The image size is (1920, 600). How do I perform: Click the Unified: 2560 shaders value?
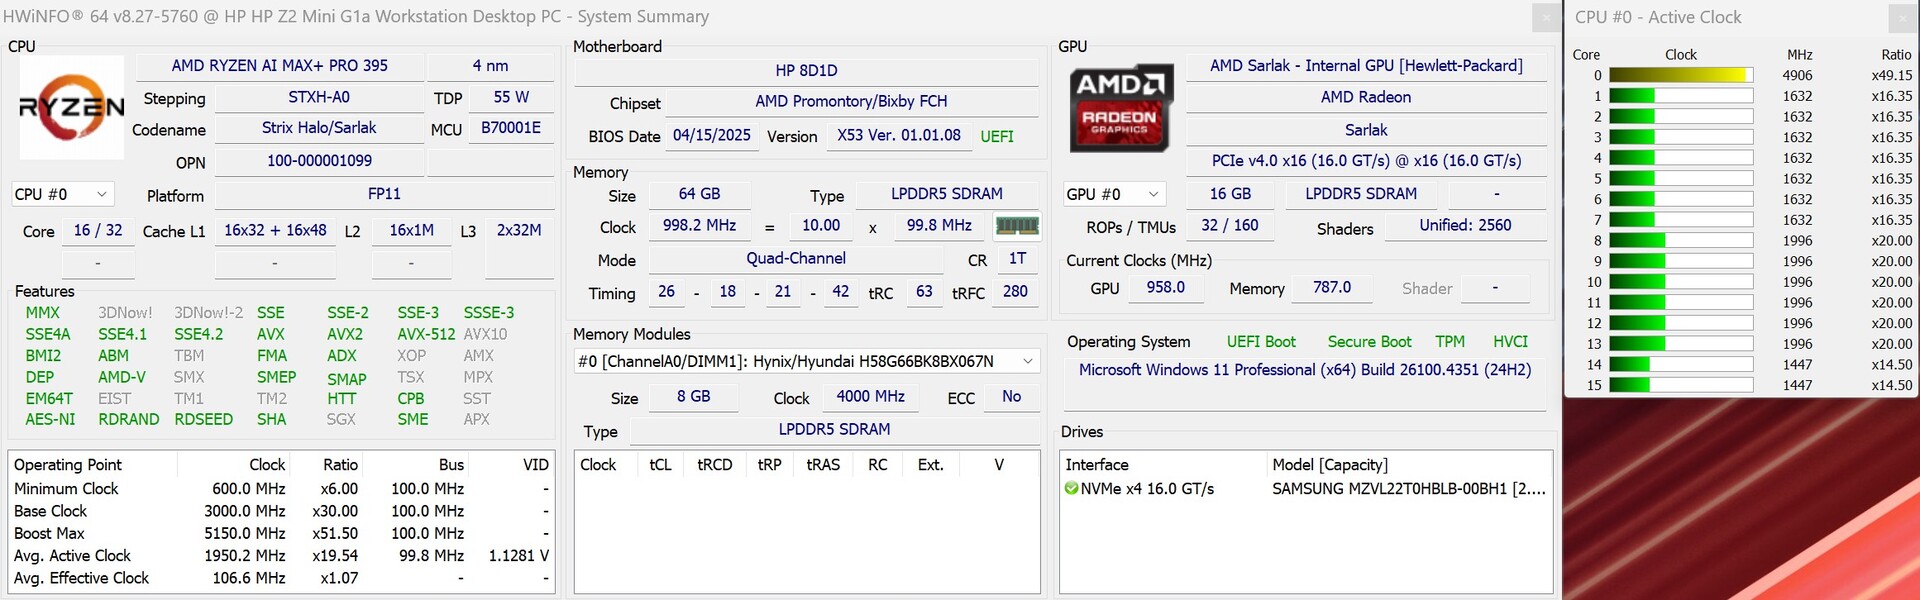coord(1465,226)
